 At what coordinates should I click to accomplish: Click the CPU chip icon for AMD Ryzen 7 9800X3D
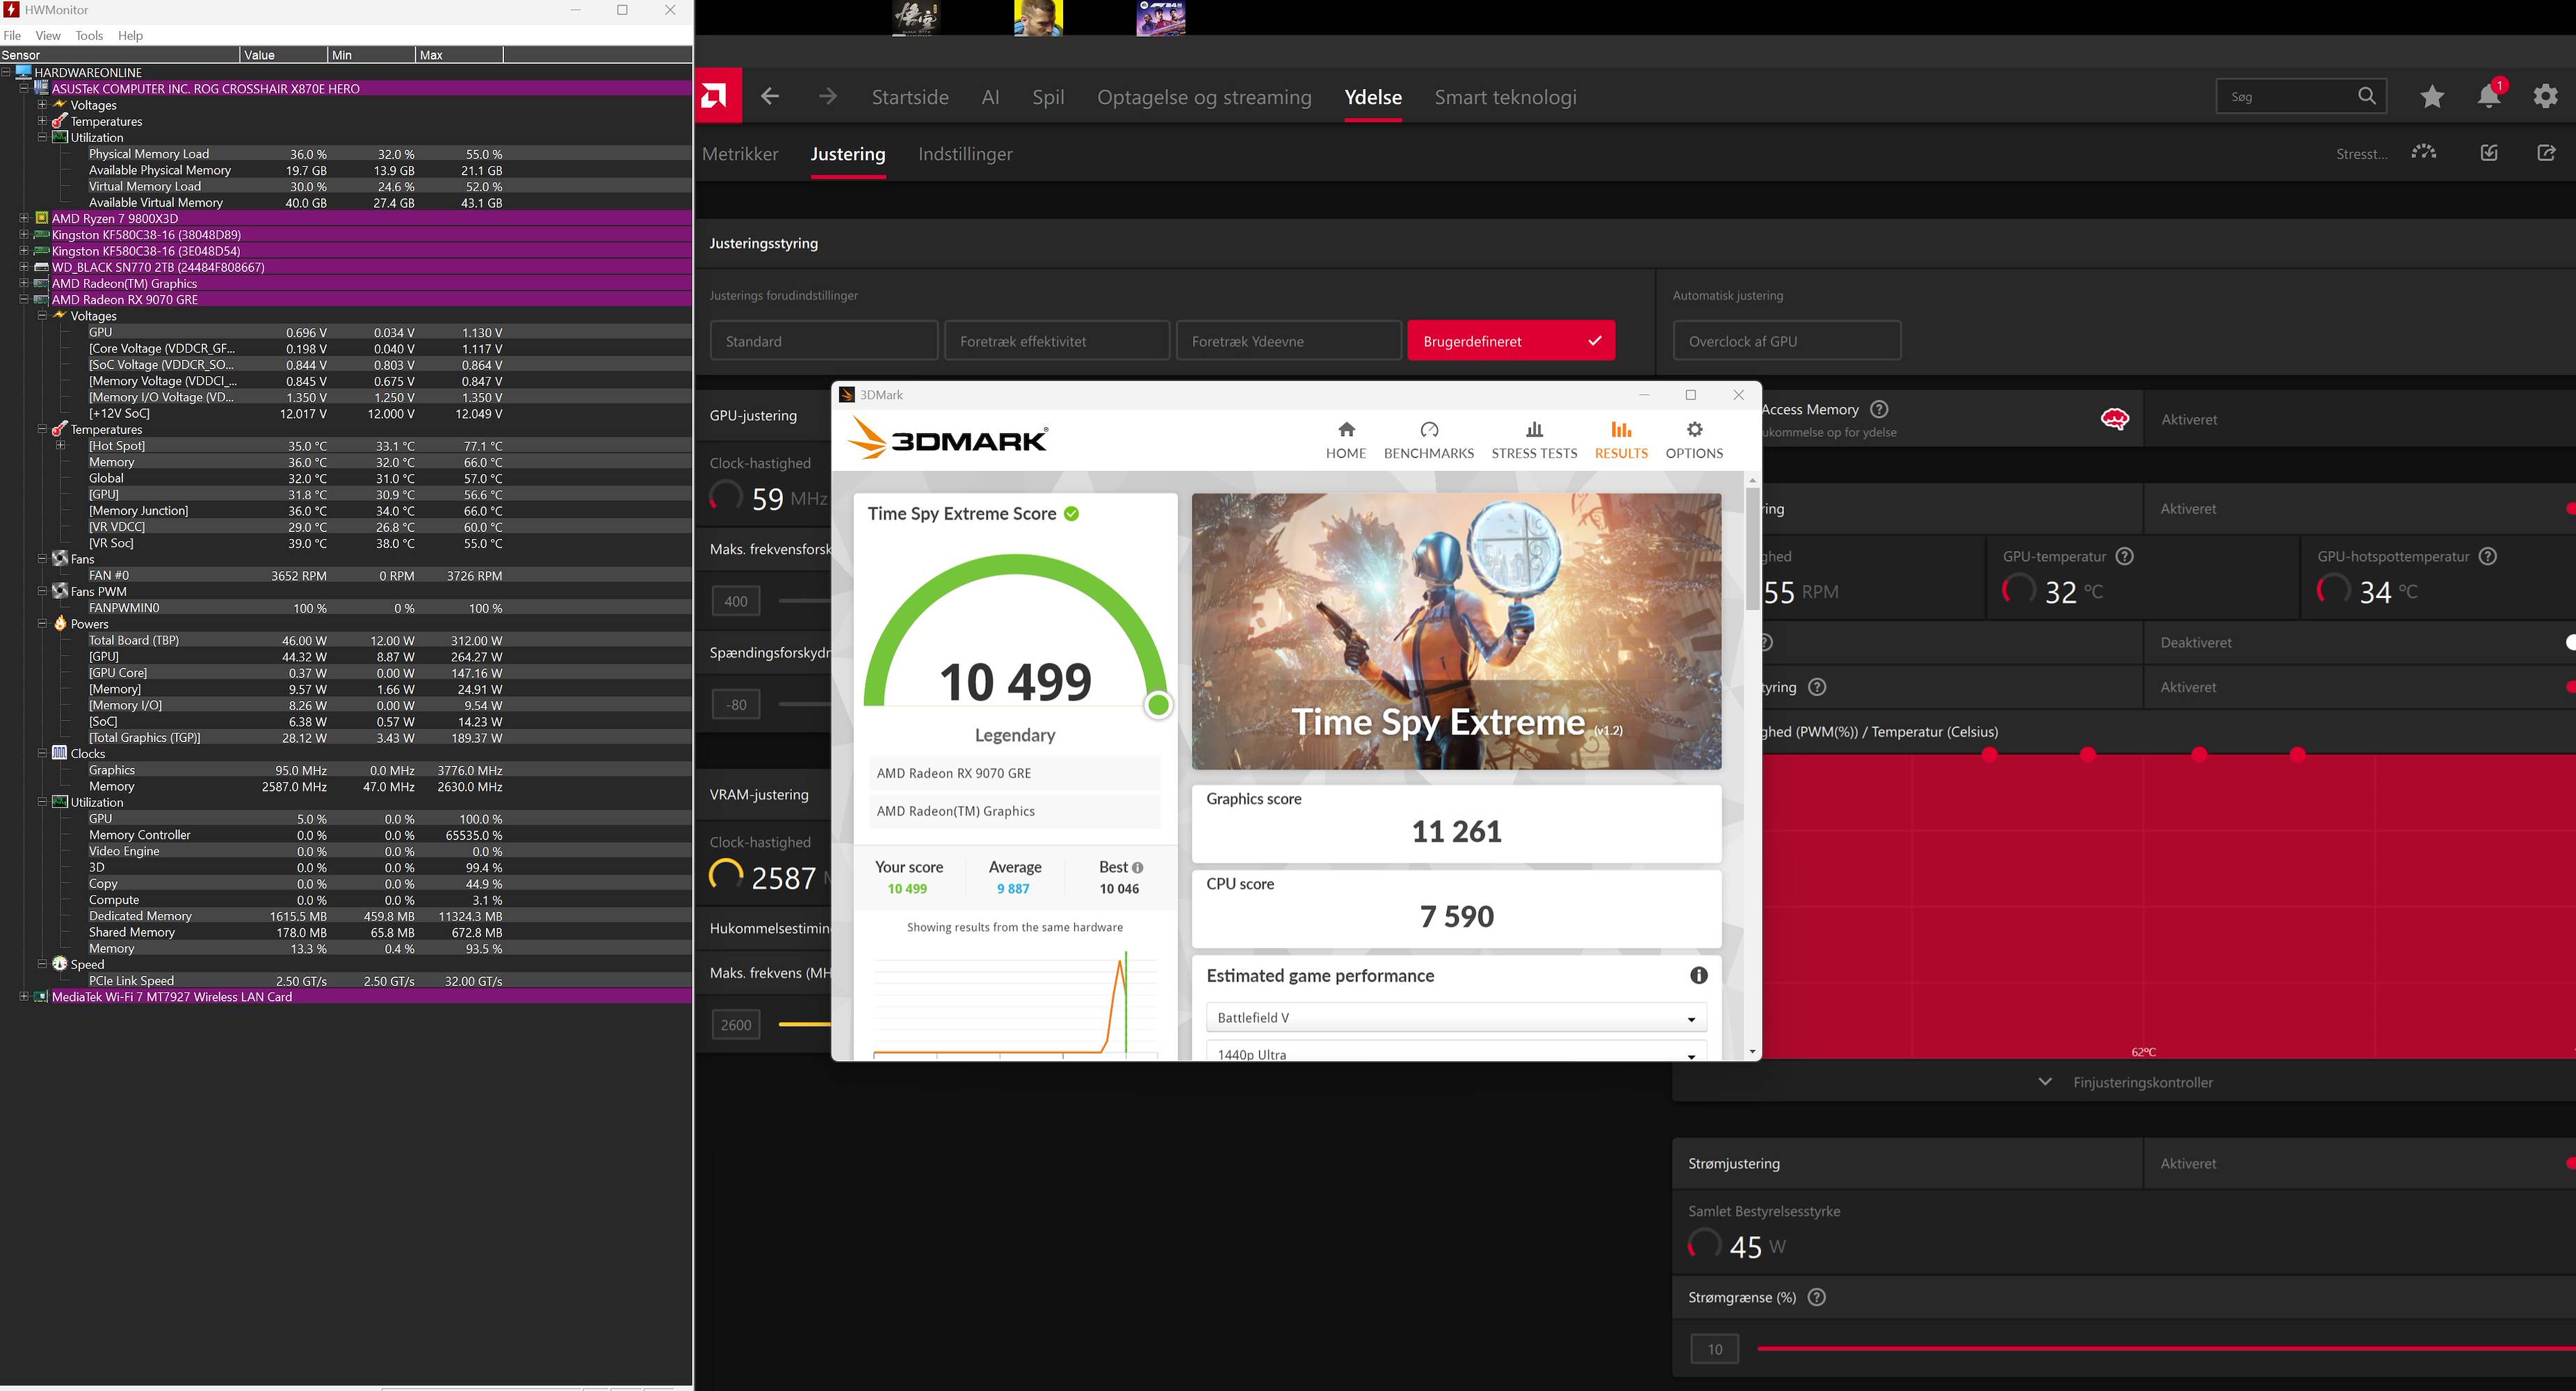41,218
